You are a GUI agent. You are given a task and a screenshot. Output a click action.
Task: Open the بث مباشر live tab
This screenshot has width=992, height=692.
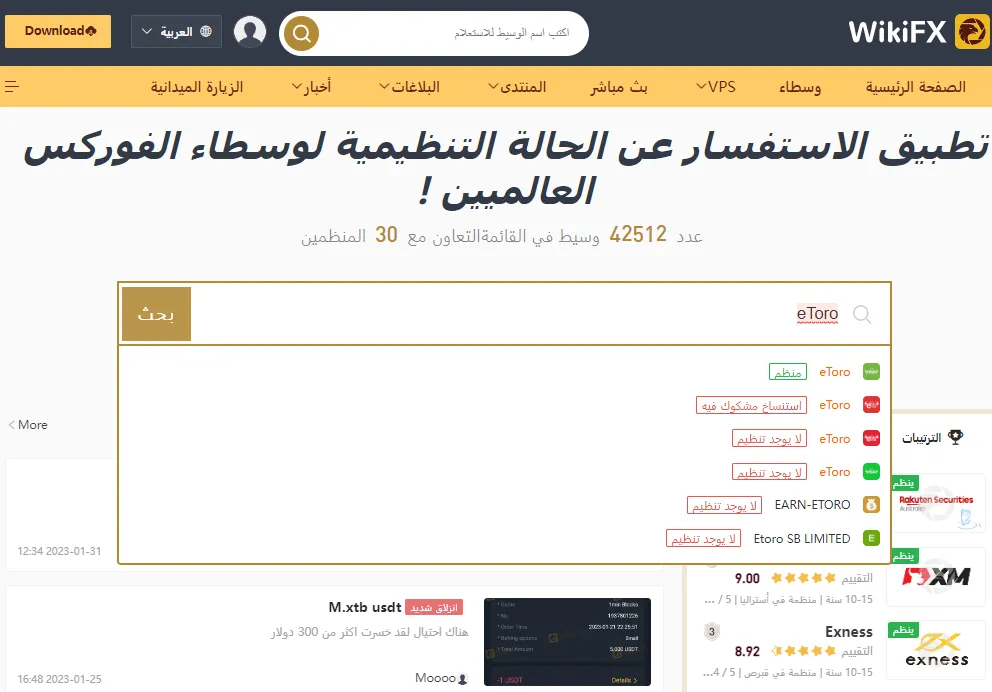point(619,87)
